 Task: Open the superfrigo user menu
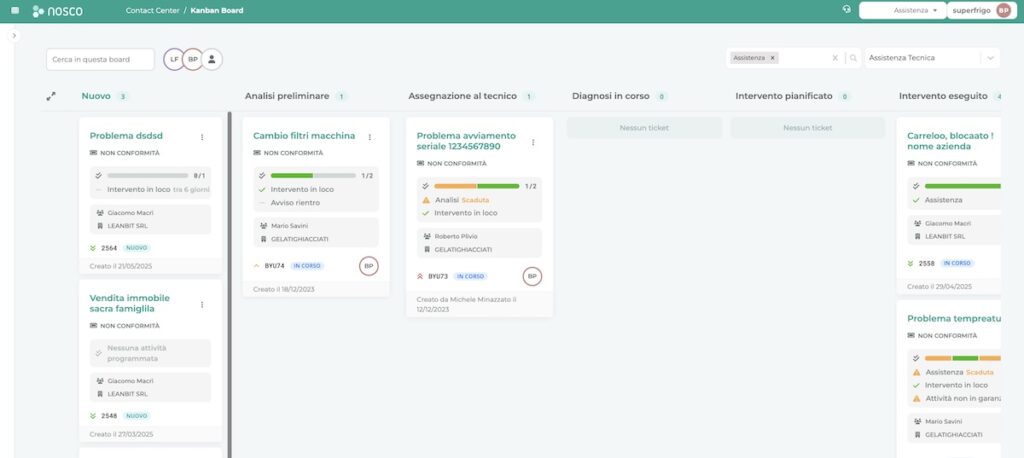[982, 11]
